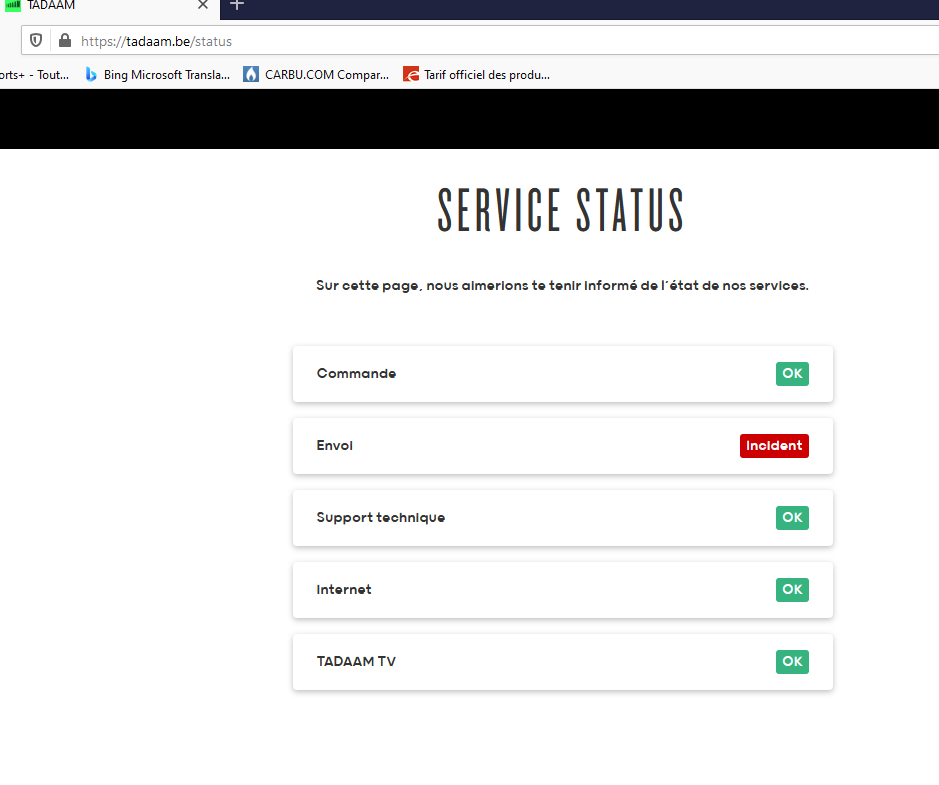This screenshot has width=939, height=785.
Task: Open CARBU.COM Compar... bookmark
Action: click(x=316, y=75)
